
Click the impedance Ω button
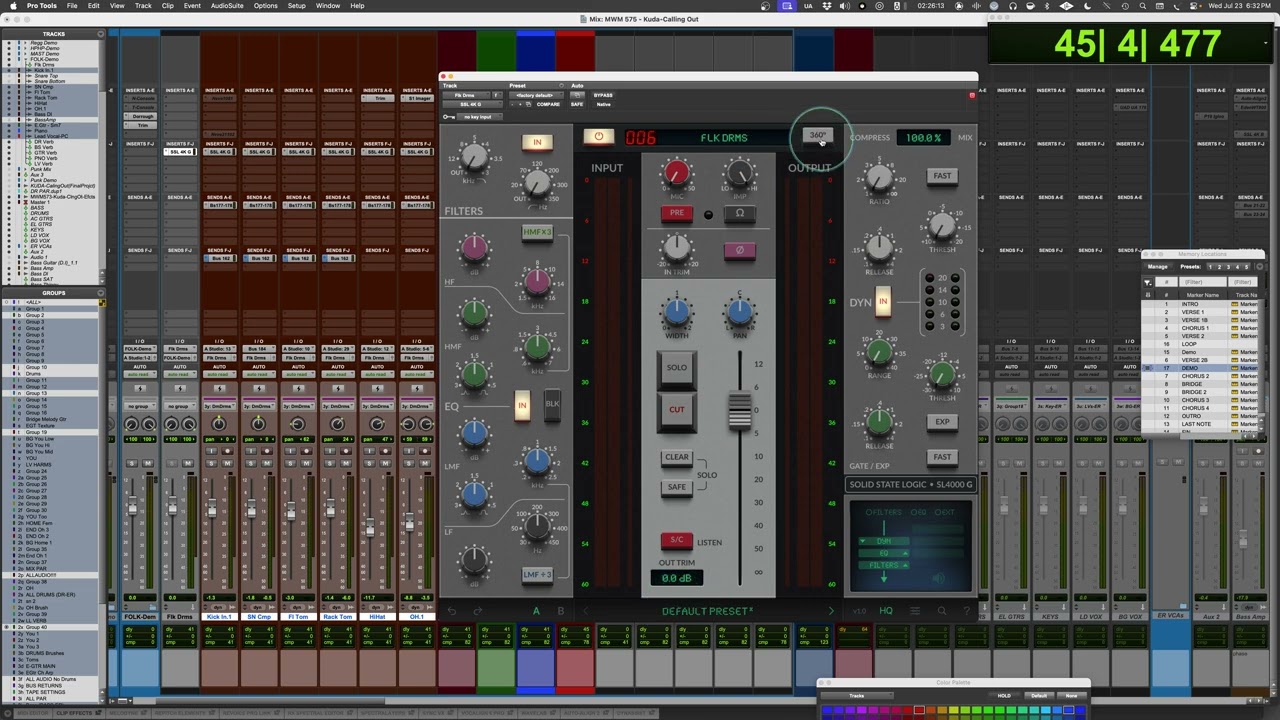tap(739, 213)
